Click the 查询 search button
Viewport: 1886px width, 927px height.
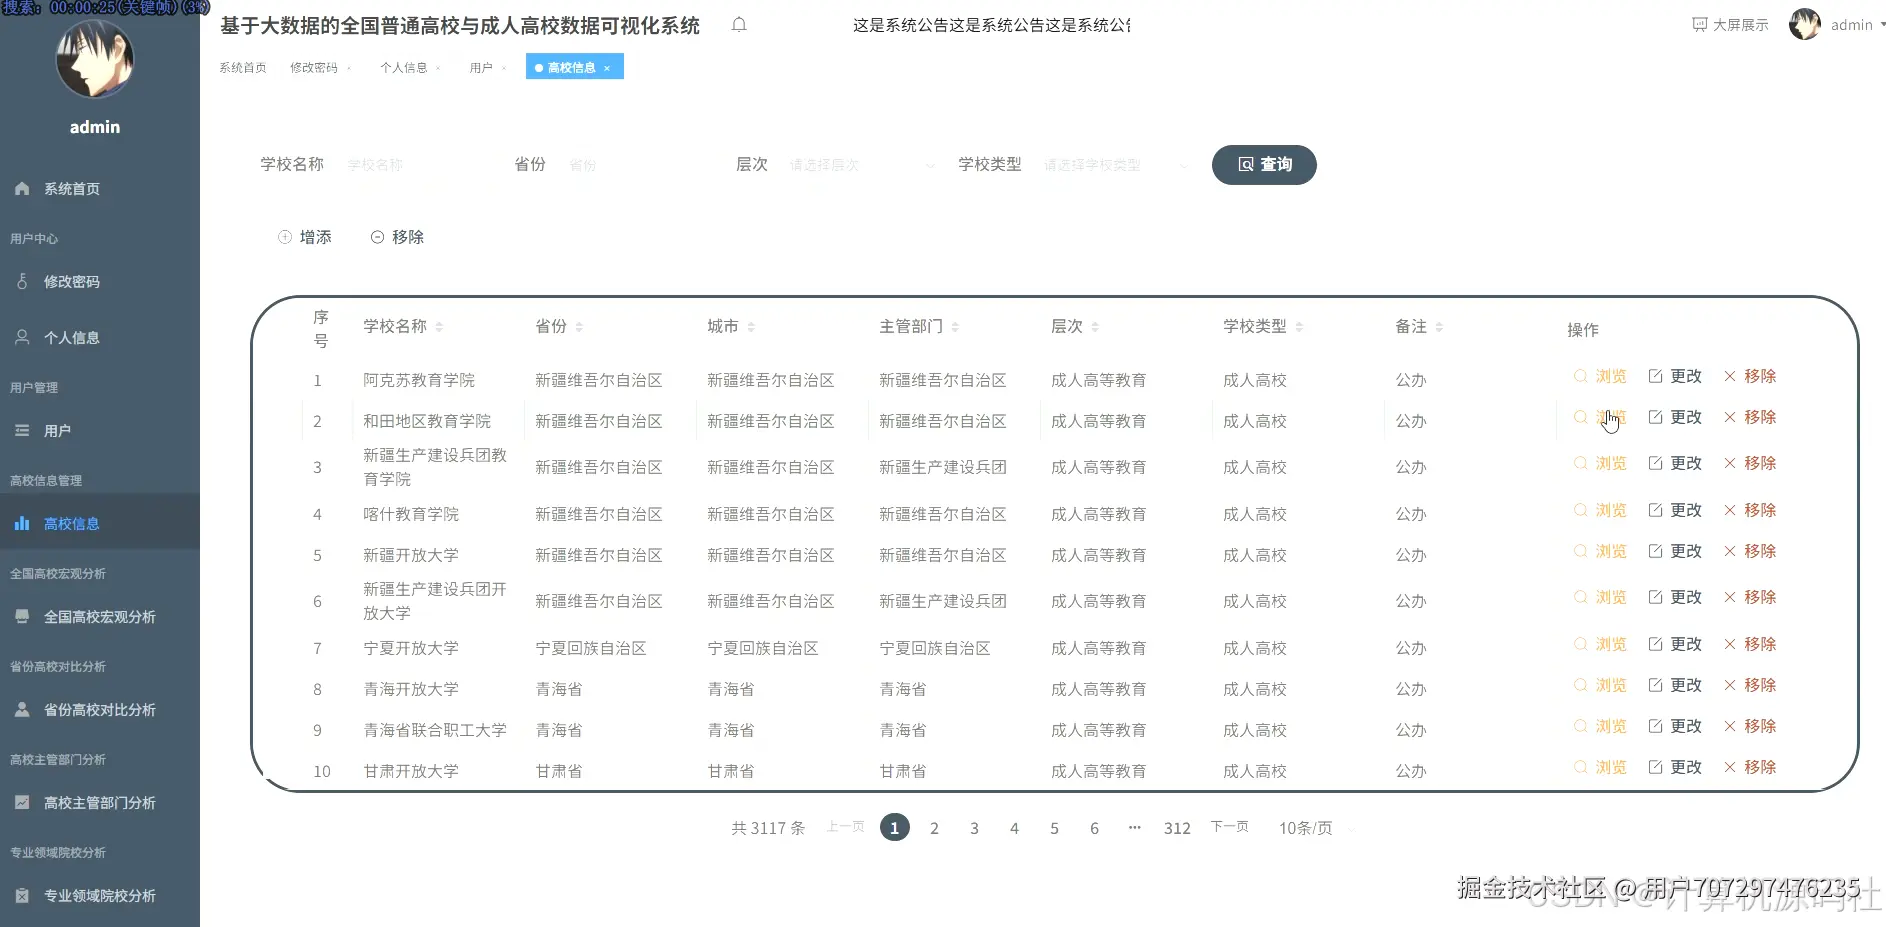click(x=1263, y=165)
